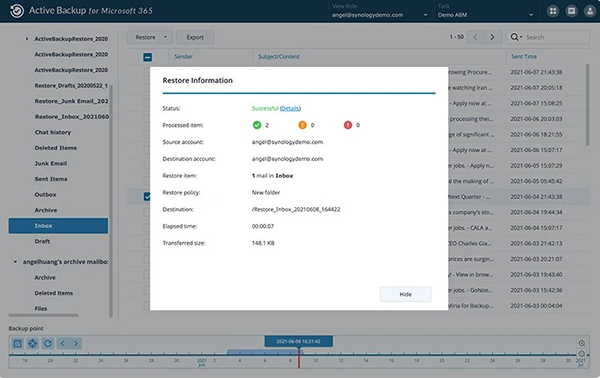Open Files under archive mailbox
Screen dimensions: 600x378
(41, 308)
